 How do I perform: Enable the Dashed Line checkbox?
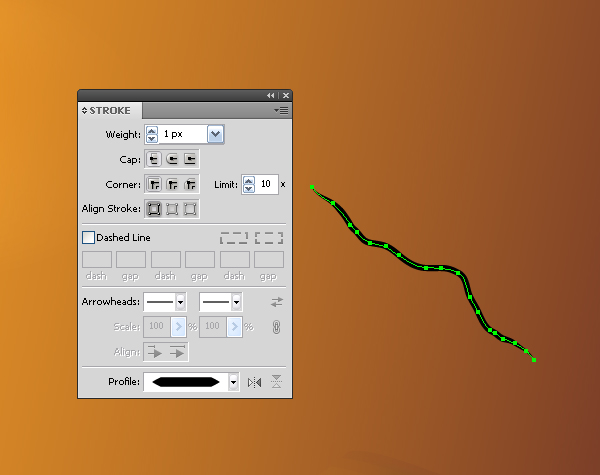(88, 237)
